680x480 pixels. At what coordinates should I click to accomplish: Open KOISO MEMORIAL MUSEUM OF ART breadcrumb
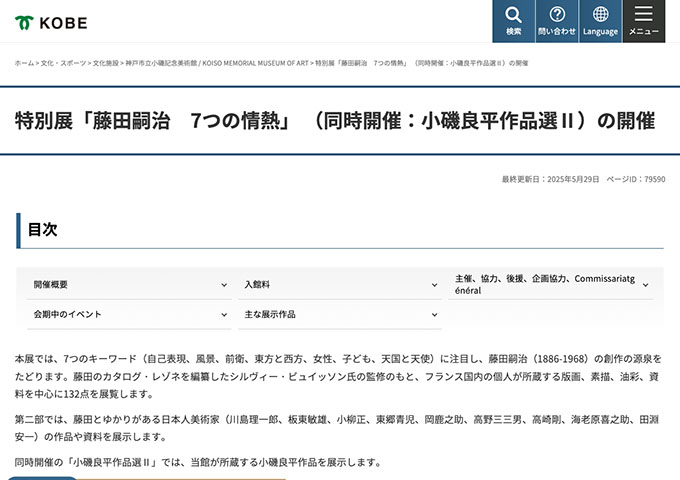[x=217, y=63]
